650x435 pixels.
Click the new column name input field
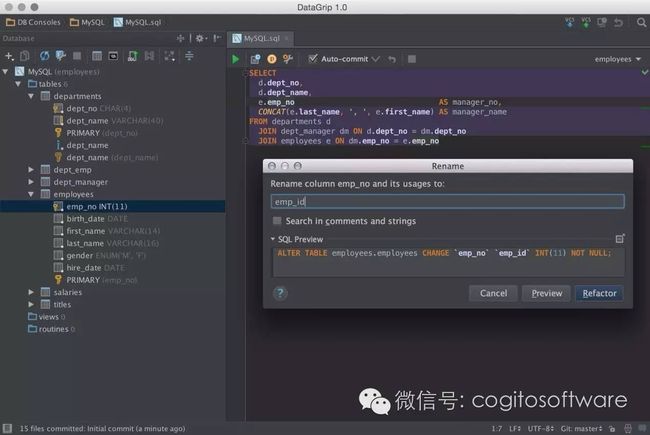tap(447, 202)
